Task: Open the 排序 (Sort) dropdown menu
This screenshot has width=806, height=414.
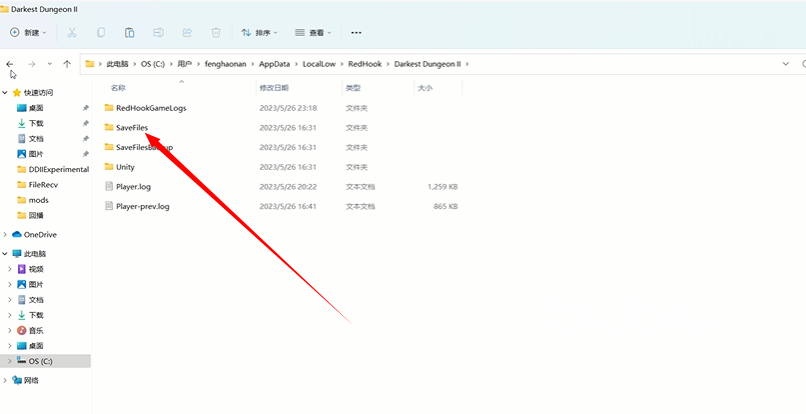Action: 258,33
